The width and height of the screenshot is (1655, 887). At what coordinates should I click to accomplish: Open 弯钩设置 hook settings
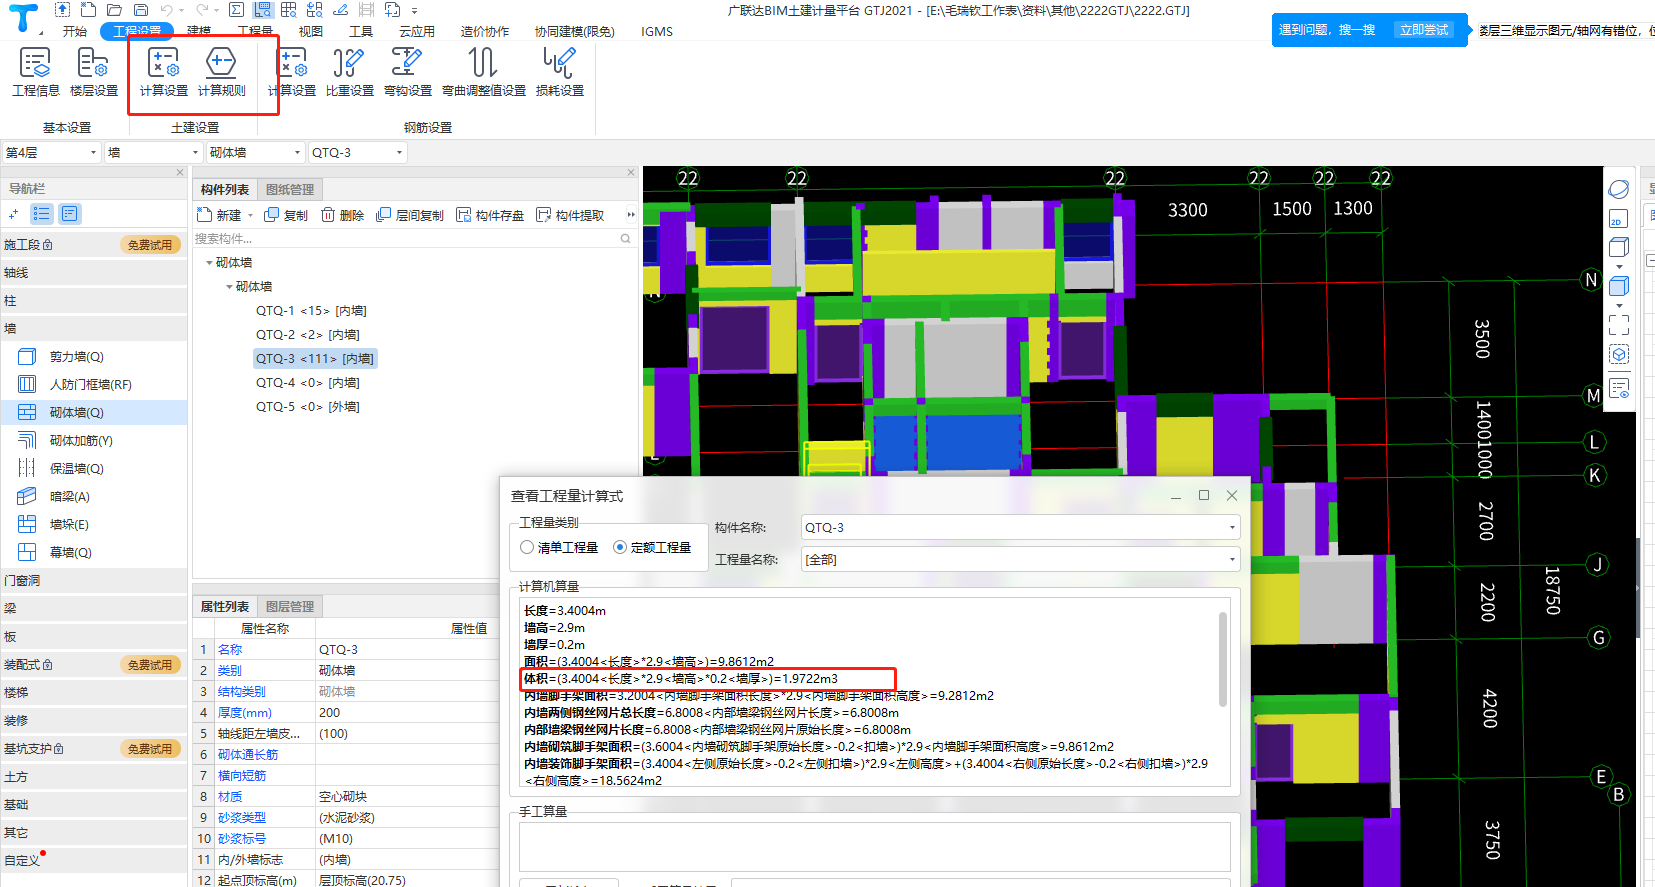[x=407, y=72]
